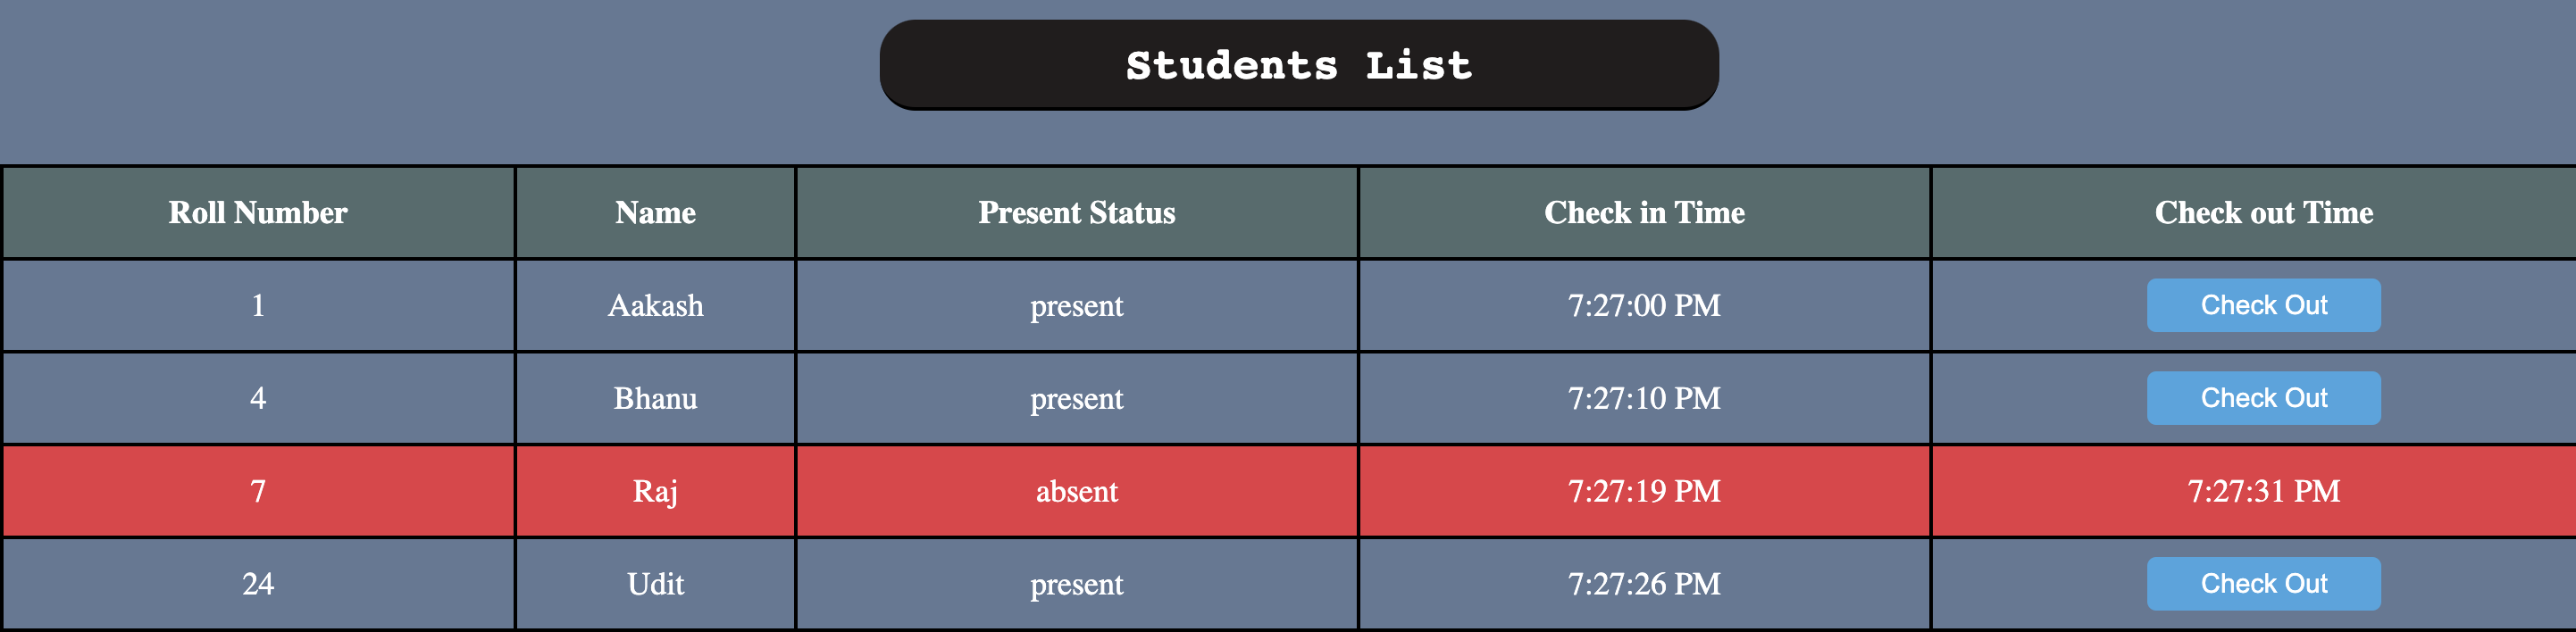
Task: Click the Name column header
Action: click(655, 212)
